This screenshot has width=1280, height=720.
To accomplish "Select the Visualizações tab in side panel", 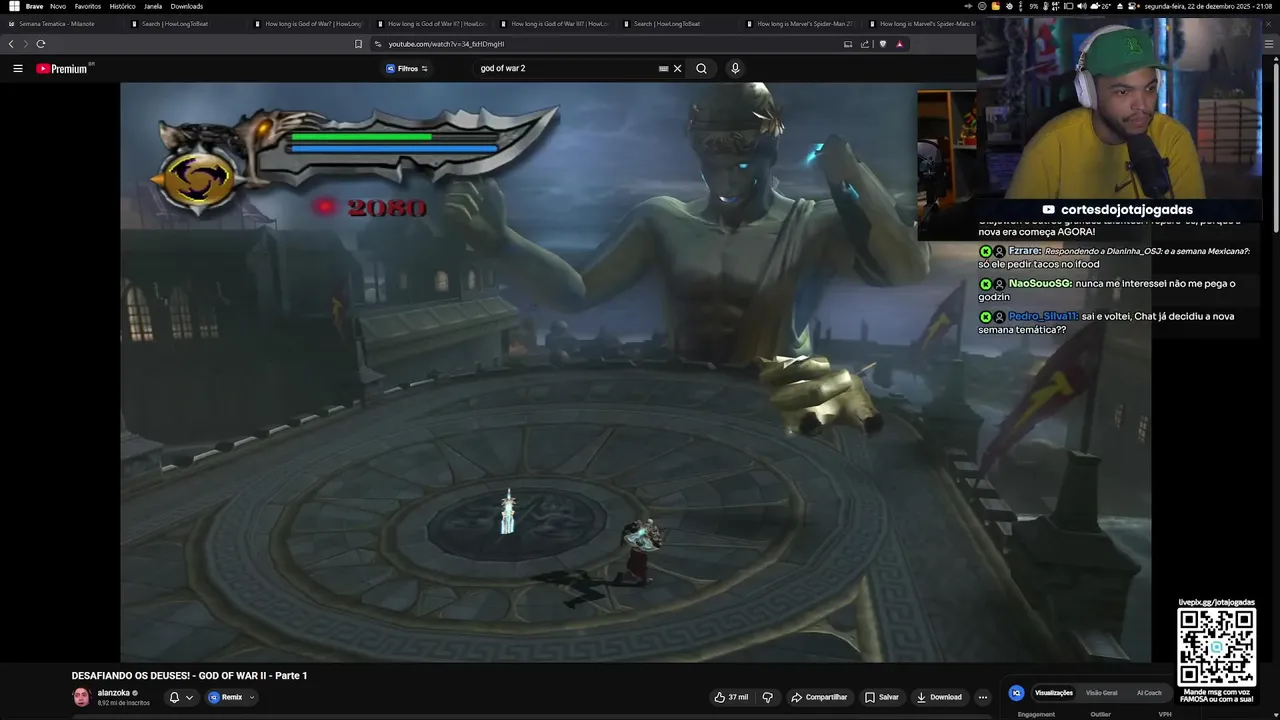I will 1053,693.
